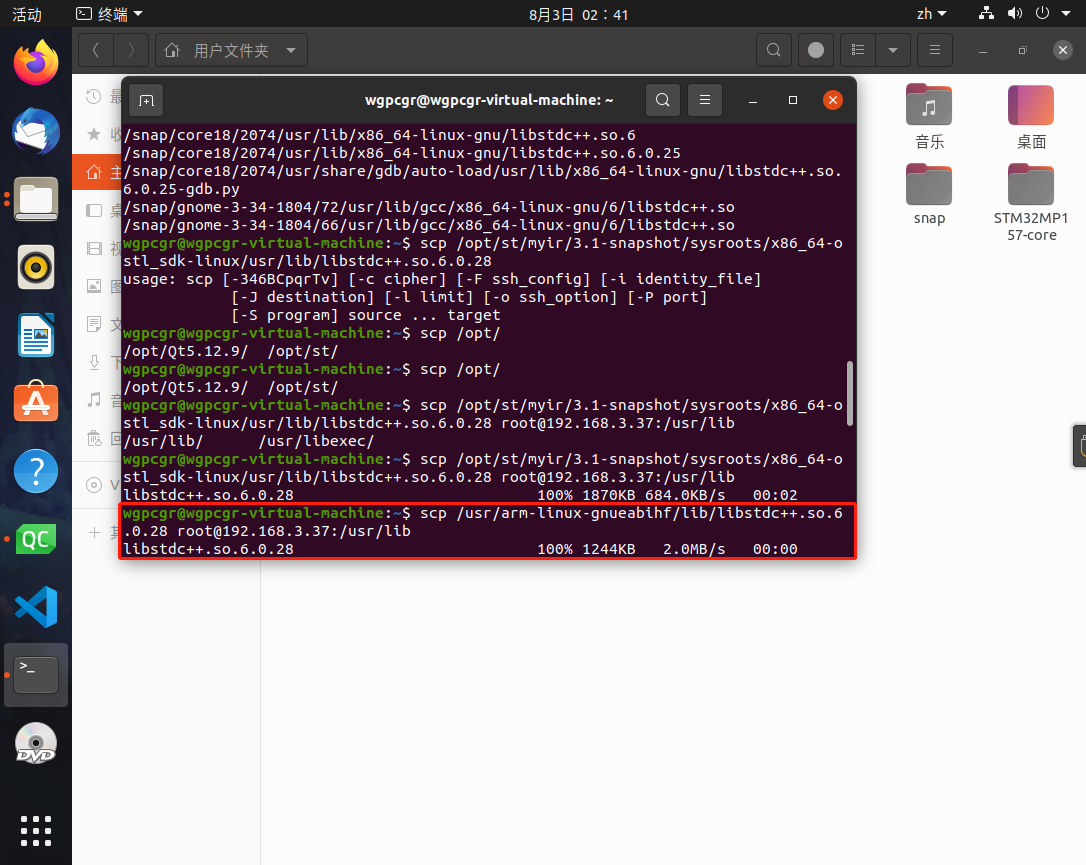The height and width of the screenshot is (865, 1086).
Task: Expand view options dropdown in file manager
Action: [893, 50]
